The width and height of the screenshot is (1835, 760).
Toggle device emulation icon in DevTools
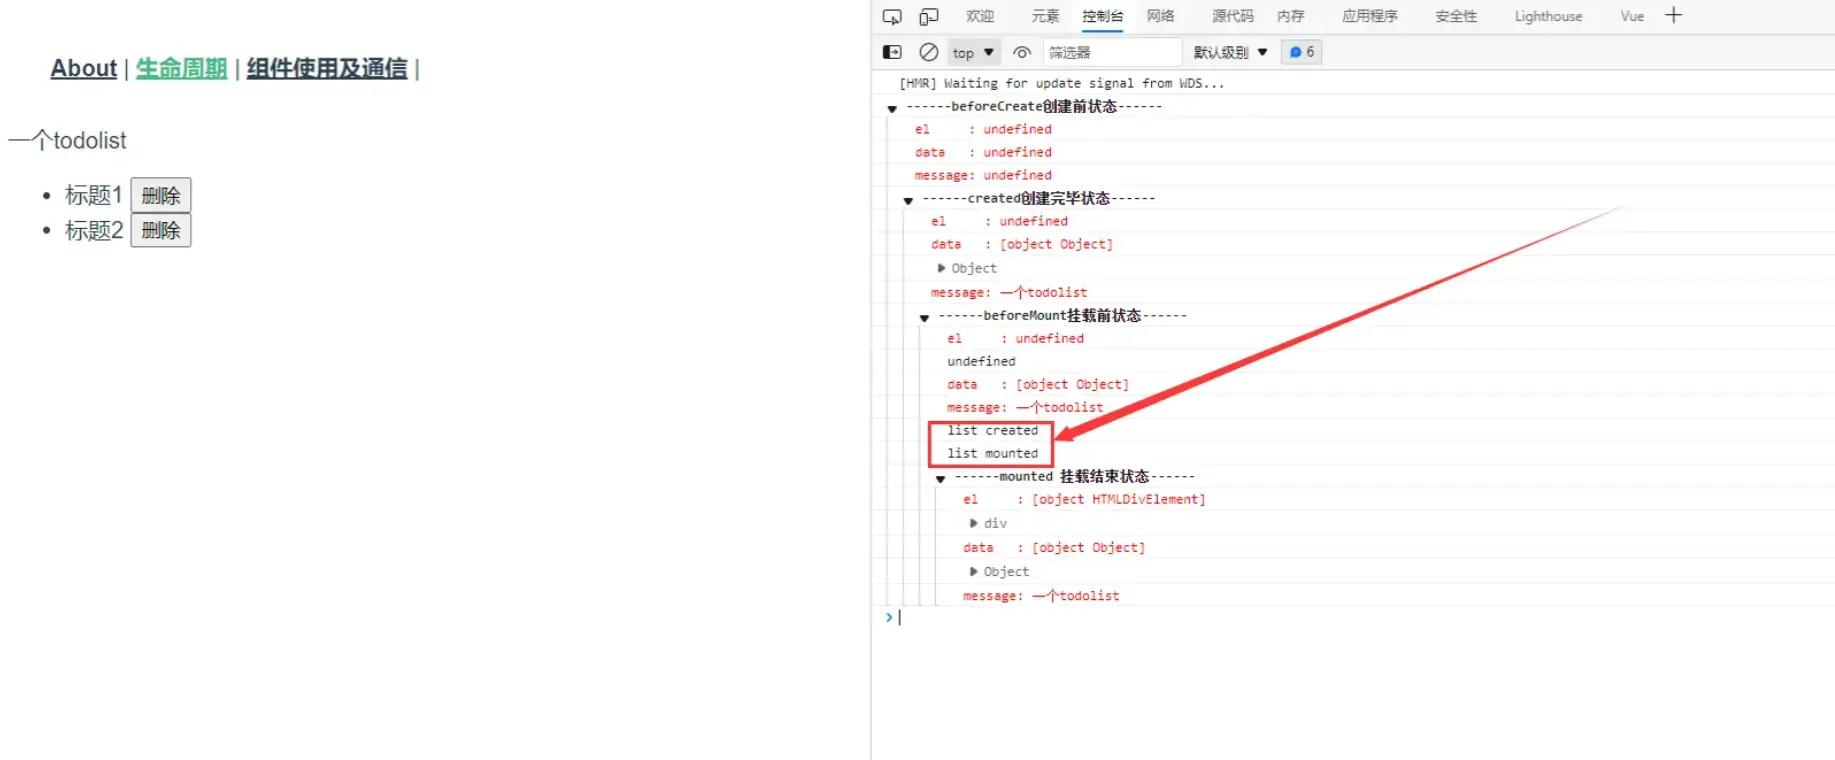pos(929,16)
